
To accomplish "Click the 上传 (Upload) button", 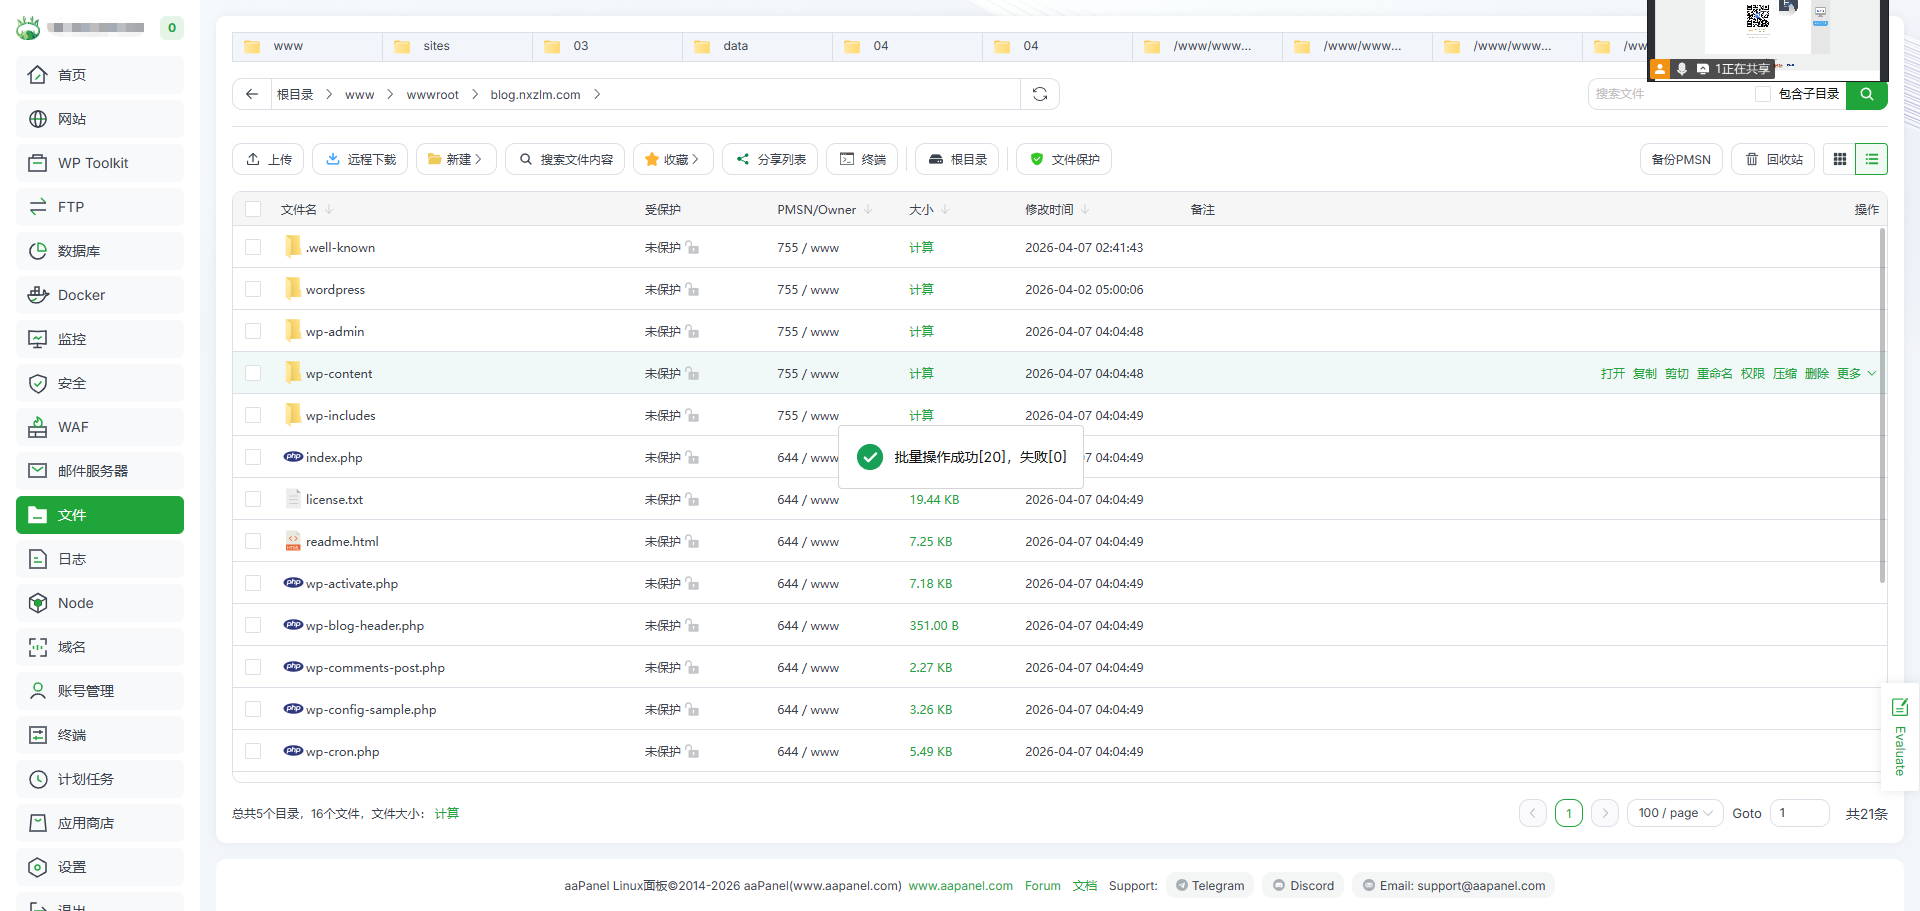I will 268,159.
